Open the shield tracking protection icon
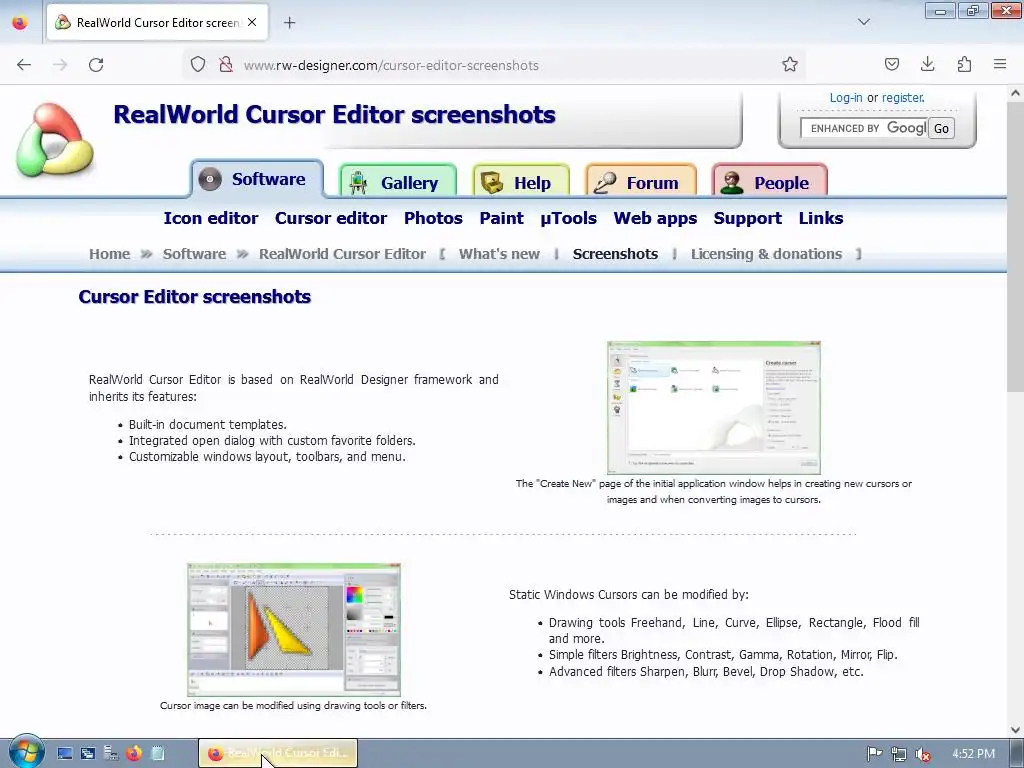This screenshot has width=1024, height=768. [198, 64]
